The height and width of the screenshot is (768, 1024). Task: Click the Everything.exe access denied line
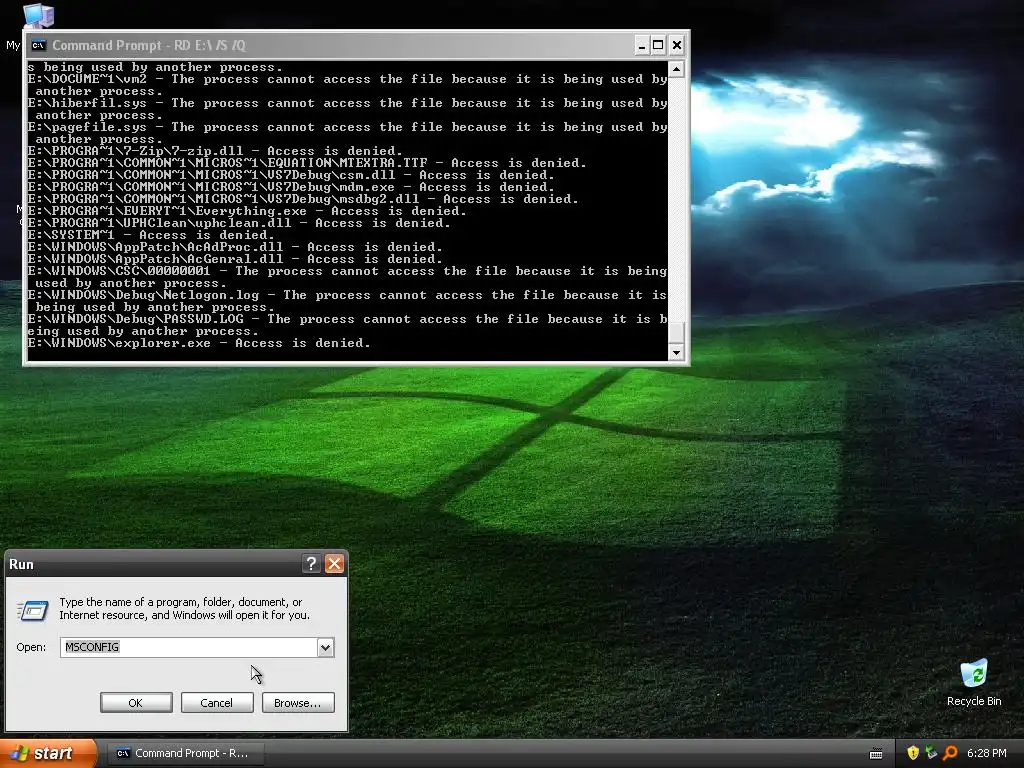pos(247,211)
